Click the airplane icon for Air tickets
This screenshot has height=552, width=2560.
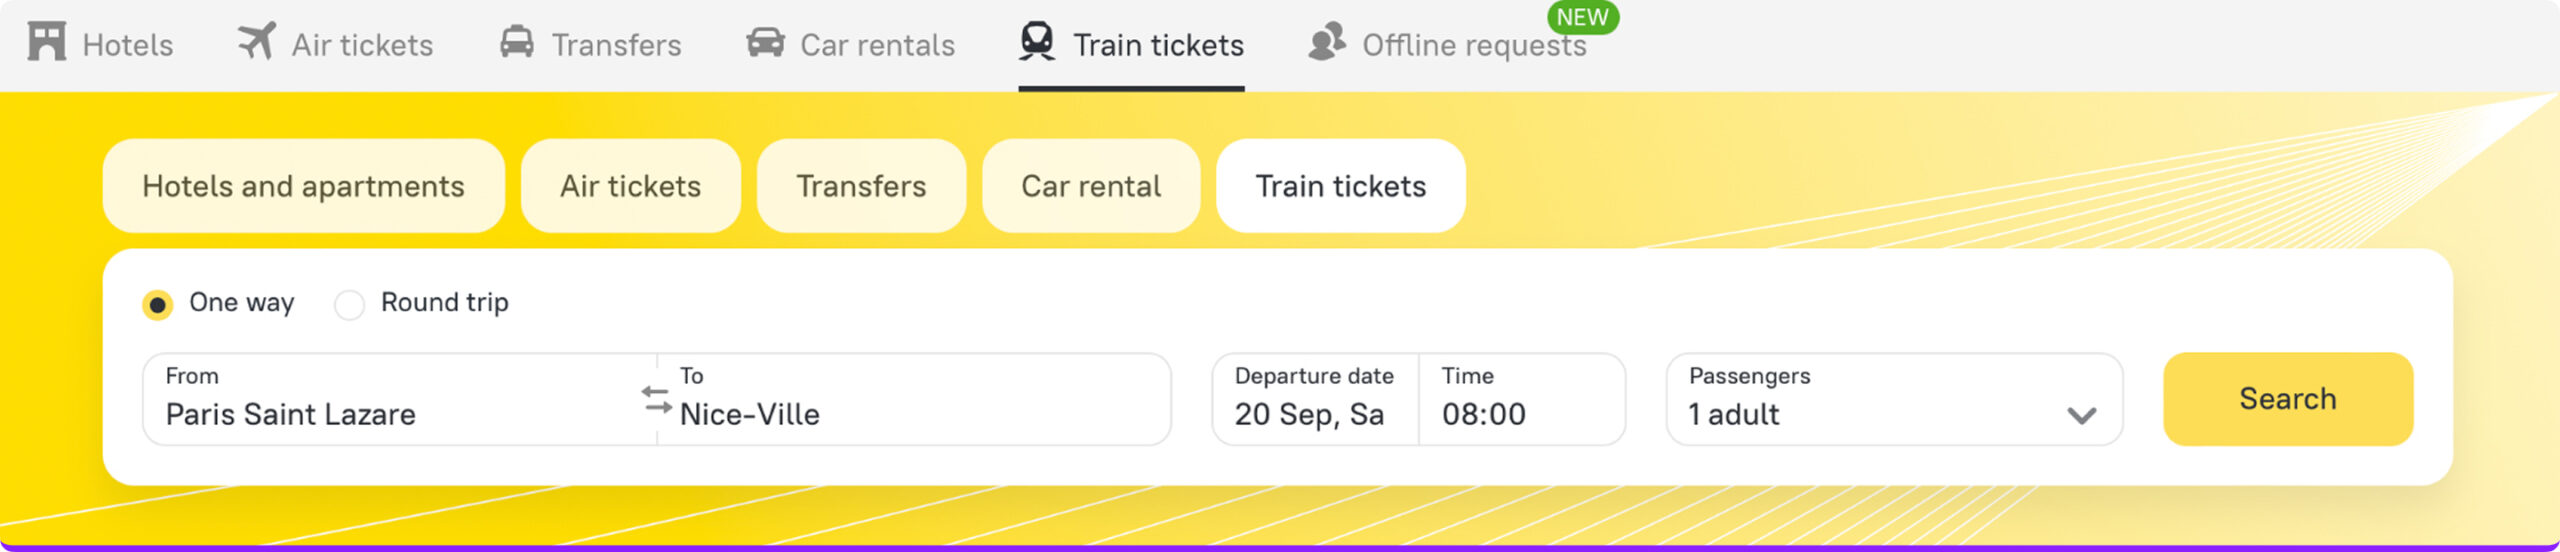[256, 42]
